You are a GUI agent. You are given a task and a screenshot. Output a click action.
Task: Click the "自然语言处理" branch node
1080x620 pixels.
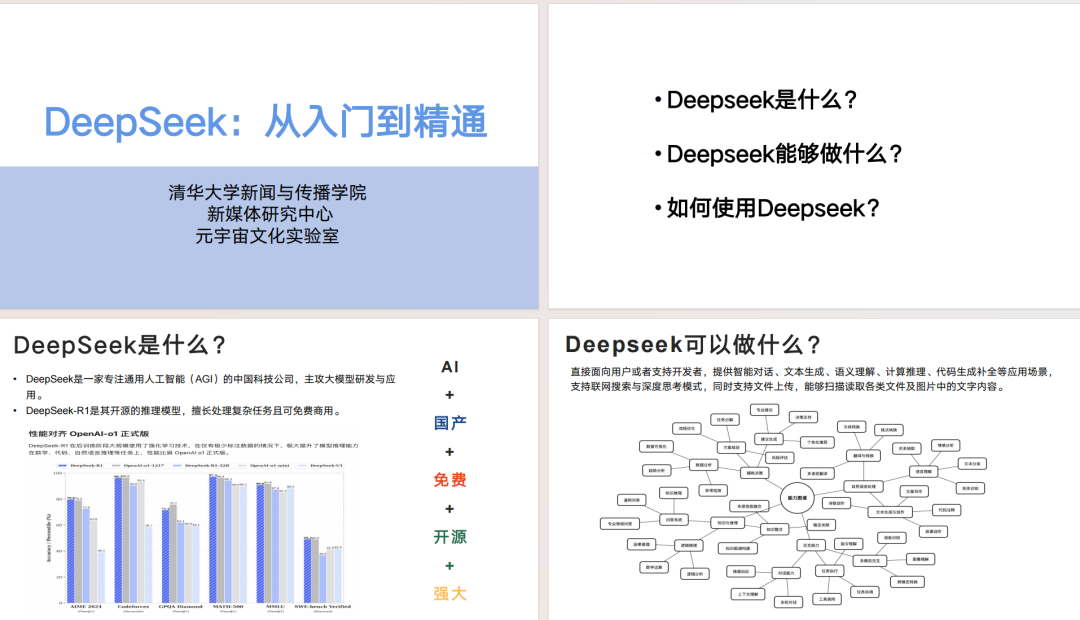pos(862,486)
